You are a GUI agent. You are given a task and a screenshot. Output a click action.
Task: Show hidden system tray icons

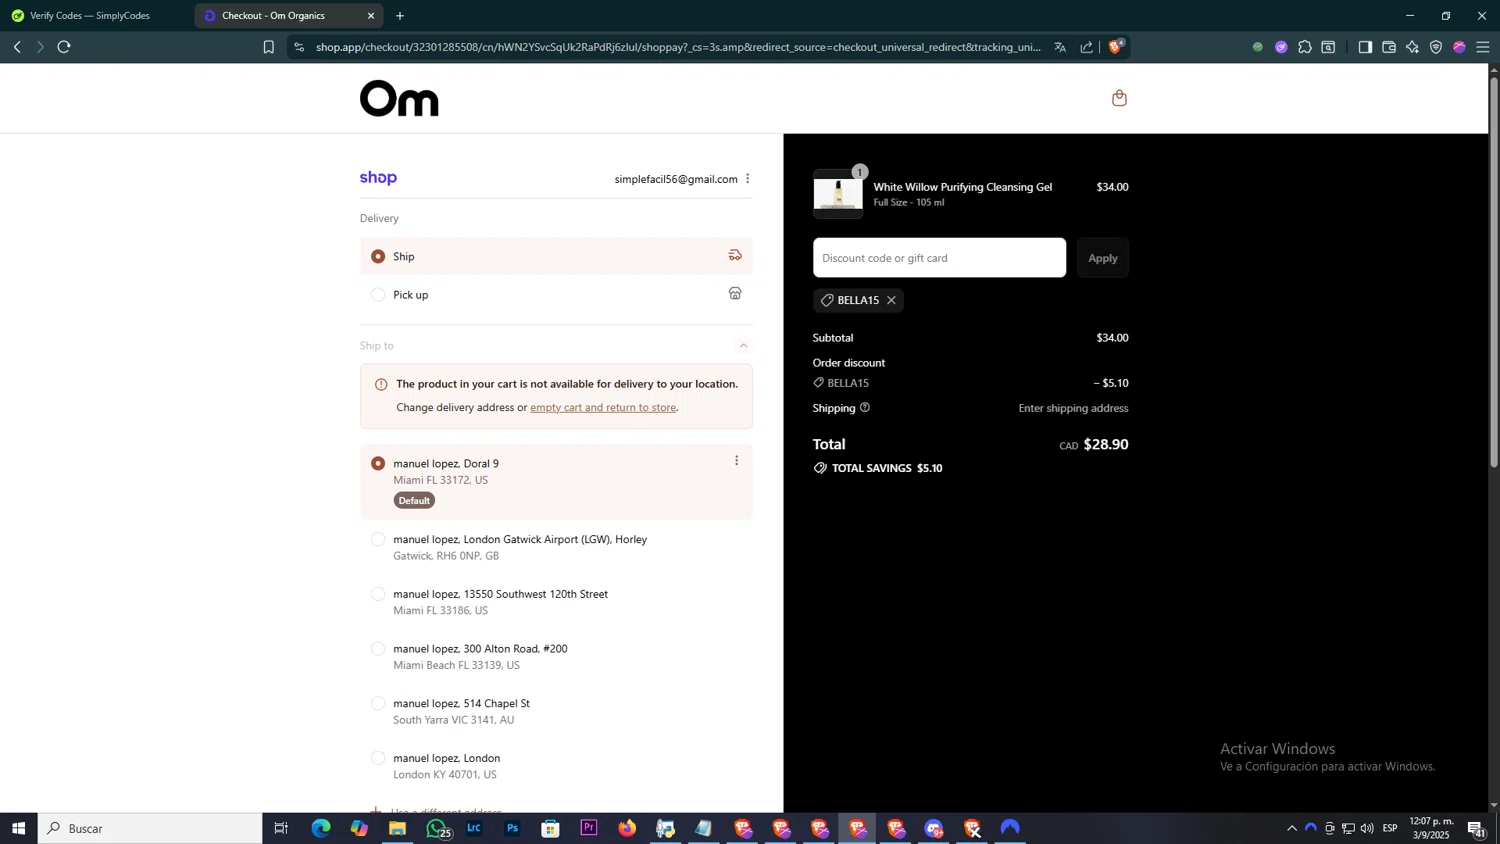pyautogui.click(x=1291, y=828)
